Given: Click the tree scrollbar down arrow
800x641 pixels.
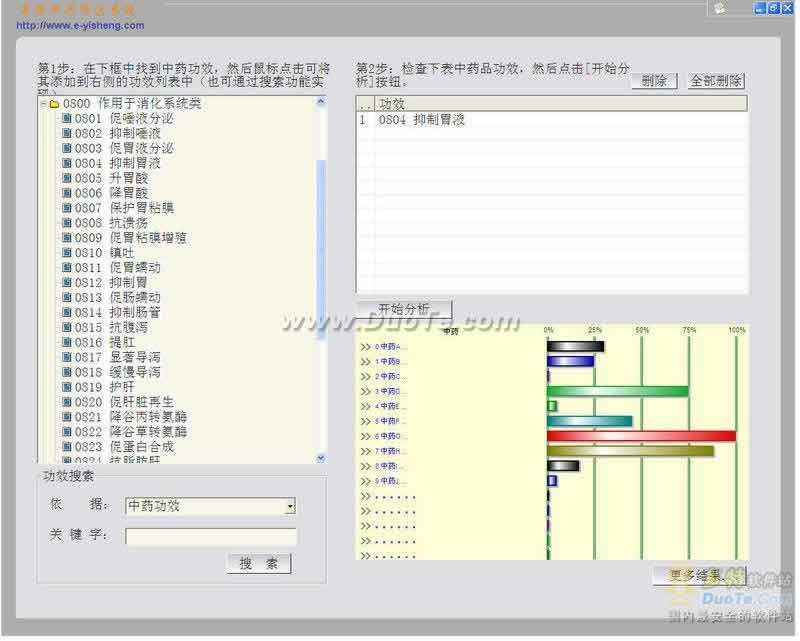Looking at the screenshot, I should tap(321, 458).
